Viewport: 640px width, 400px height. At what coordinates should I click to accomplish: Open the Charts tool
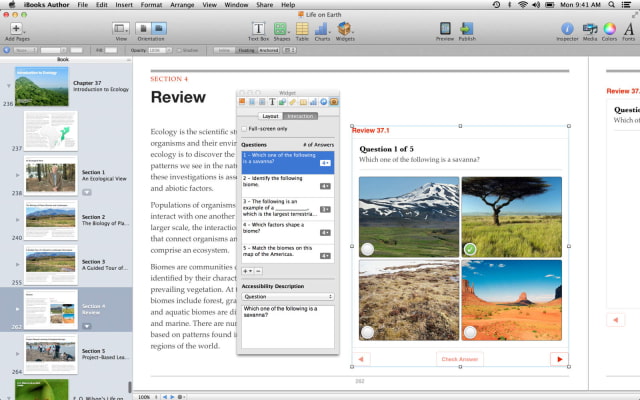coord(322,28)
